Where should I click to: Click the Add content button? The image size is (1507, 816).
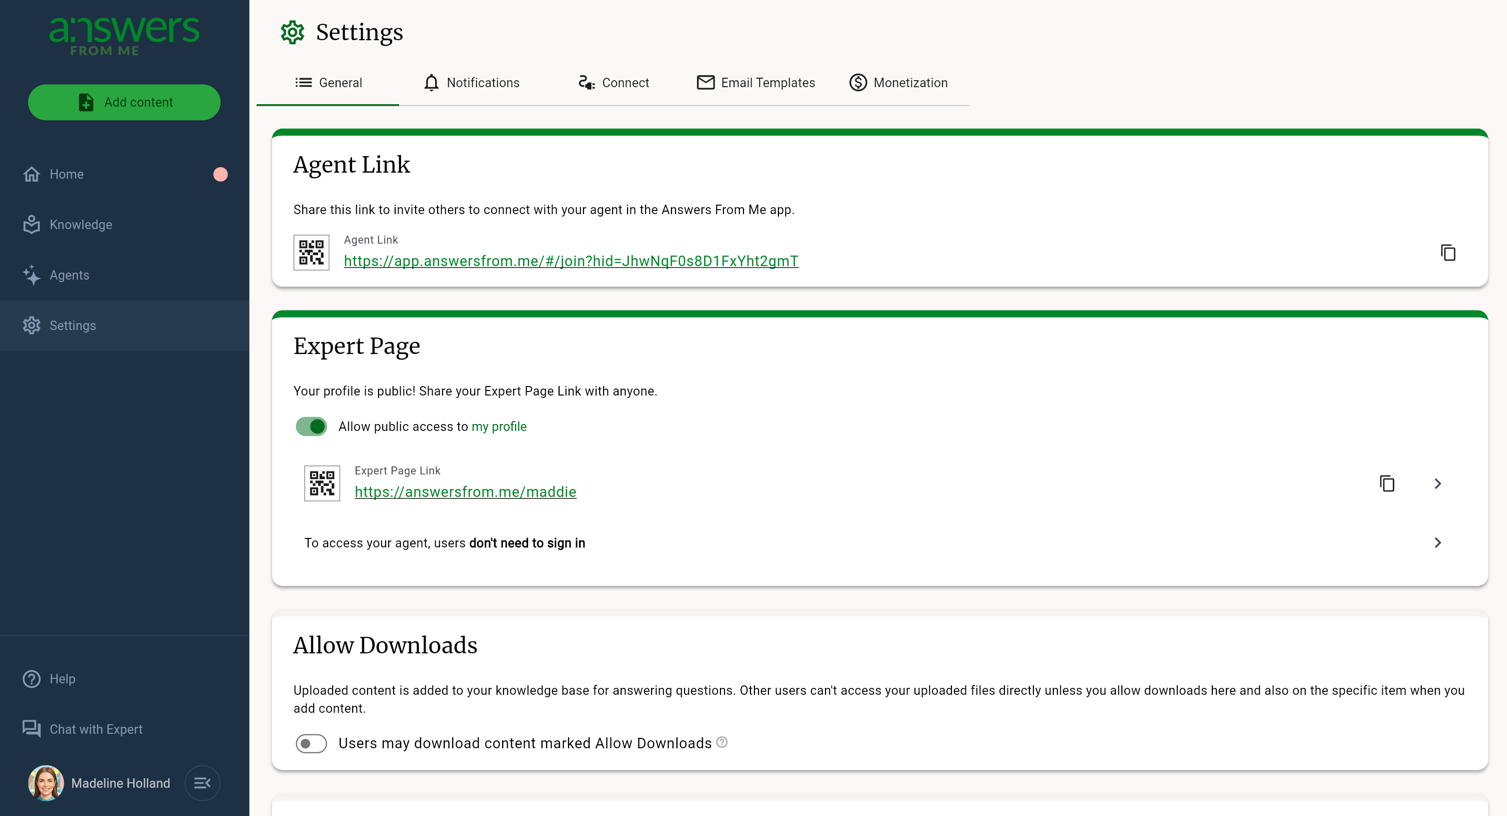tap(124, 102)
